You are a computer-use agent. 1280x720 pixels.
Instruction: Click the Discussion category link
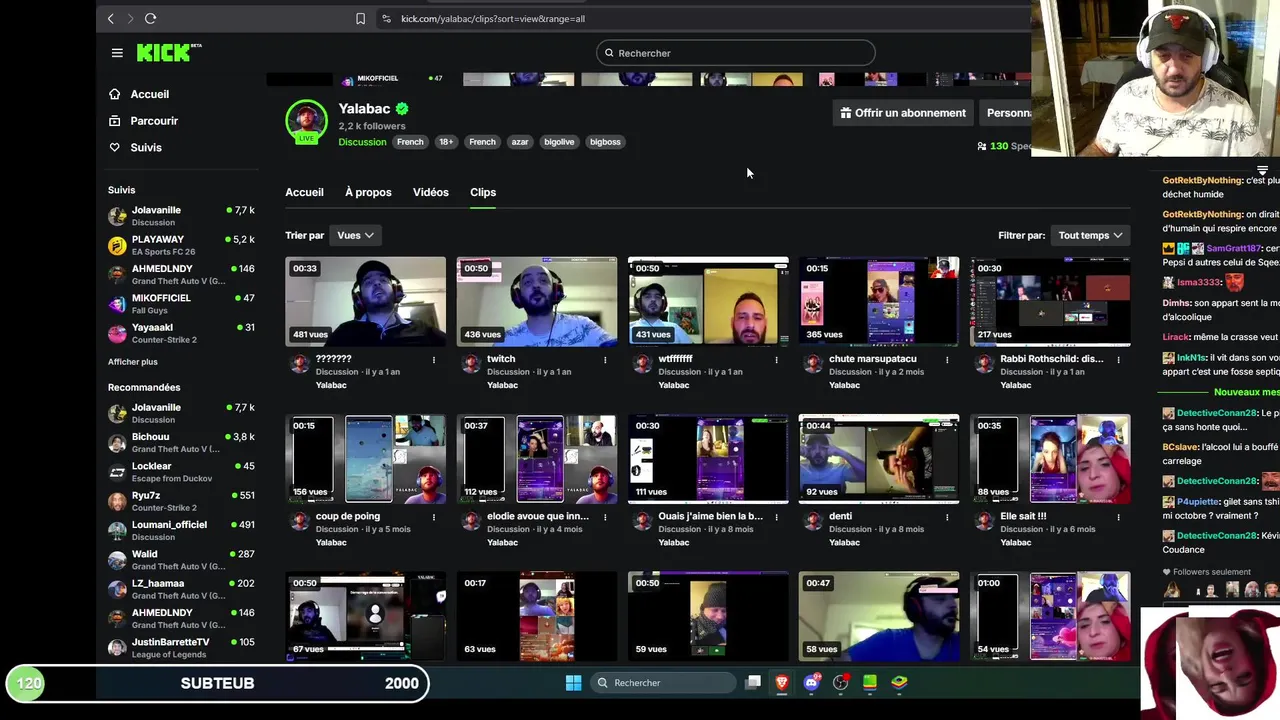[x=362, y=142]
